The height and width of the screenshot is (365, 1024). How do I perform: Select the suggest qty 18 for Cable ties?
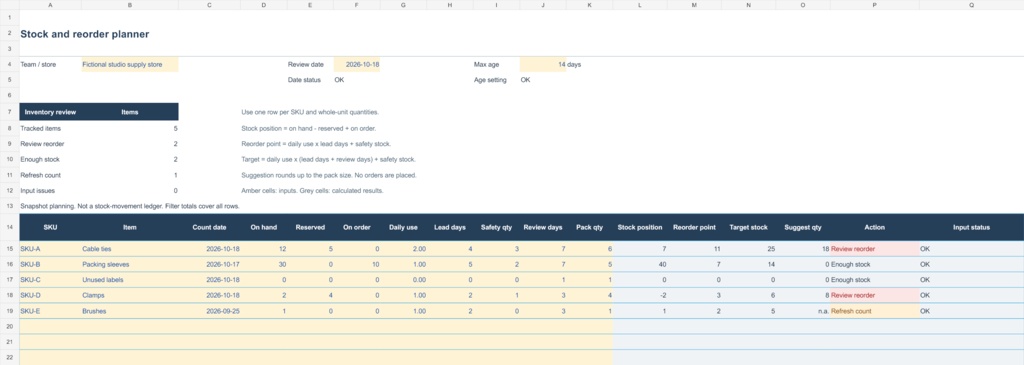tap(803, 249)
